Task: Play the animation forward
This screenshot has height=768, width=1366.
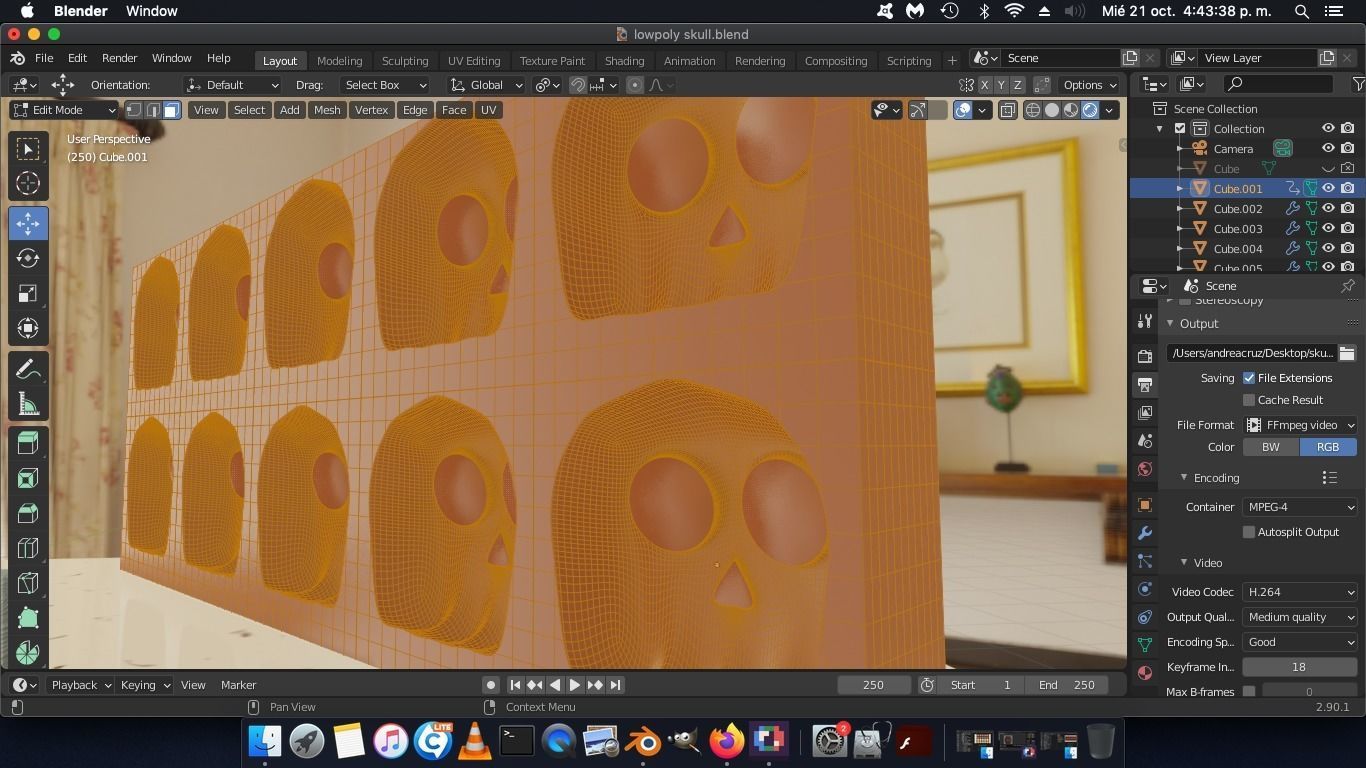Action: click(575, 685)
